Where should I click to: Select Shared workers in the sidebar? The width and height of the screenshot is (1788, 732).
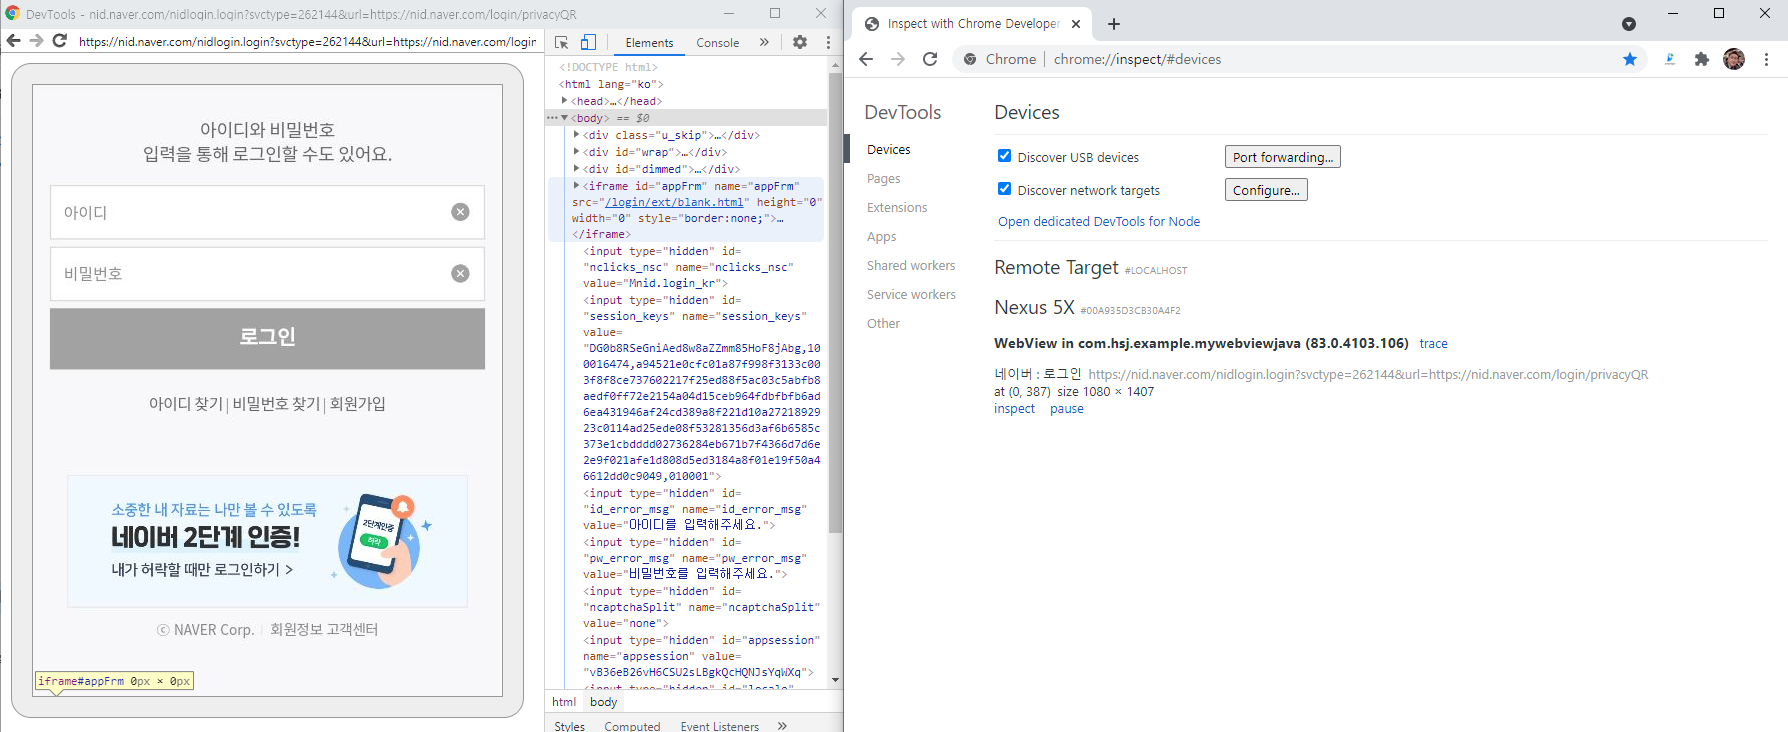pyautogui.click(x=911, y=266)
